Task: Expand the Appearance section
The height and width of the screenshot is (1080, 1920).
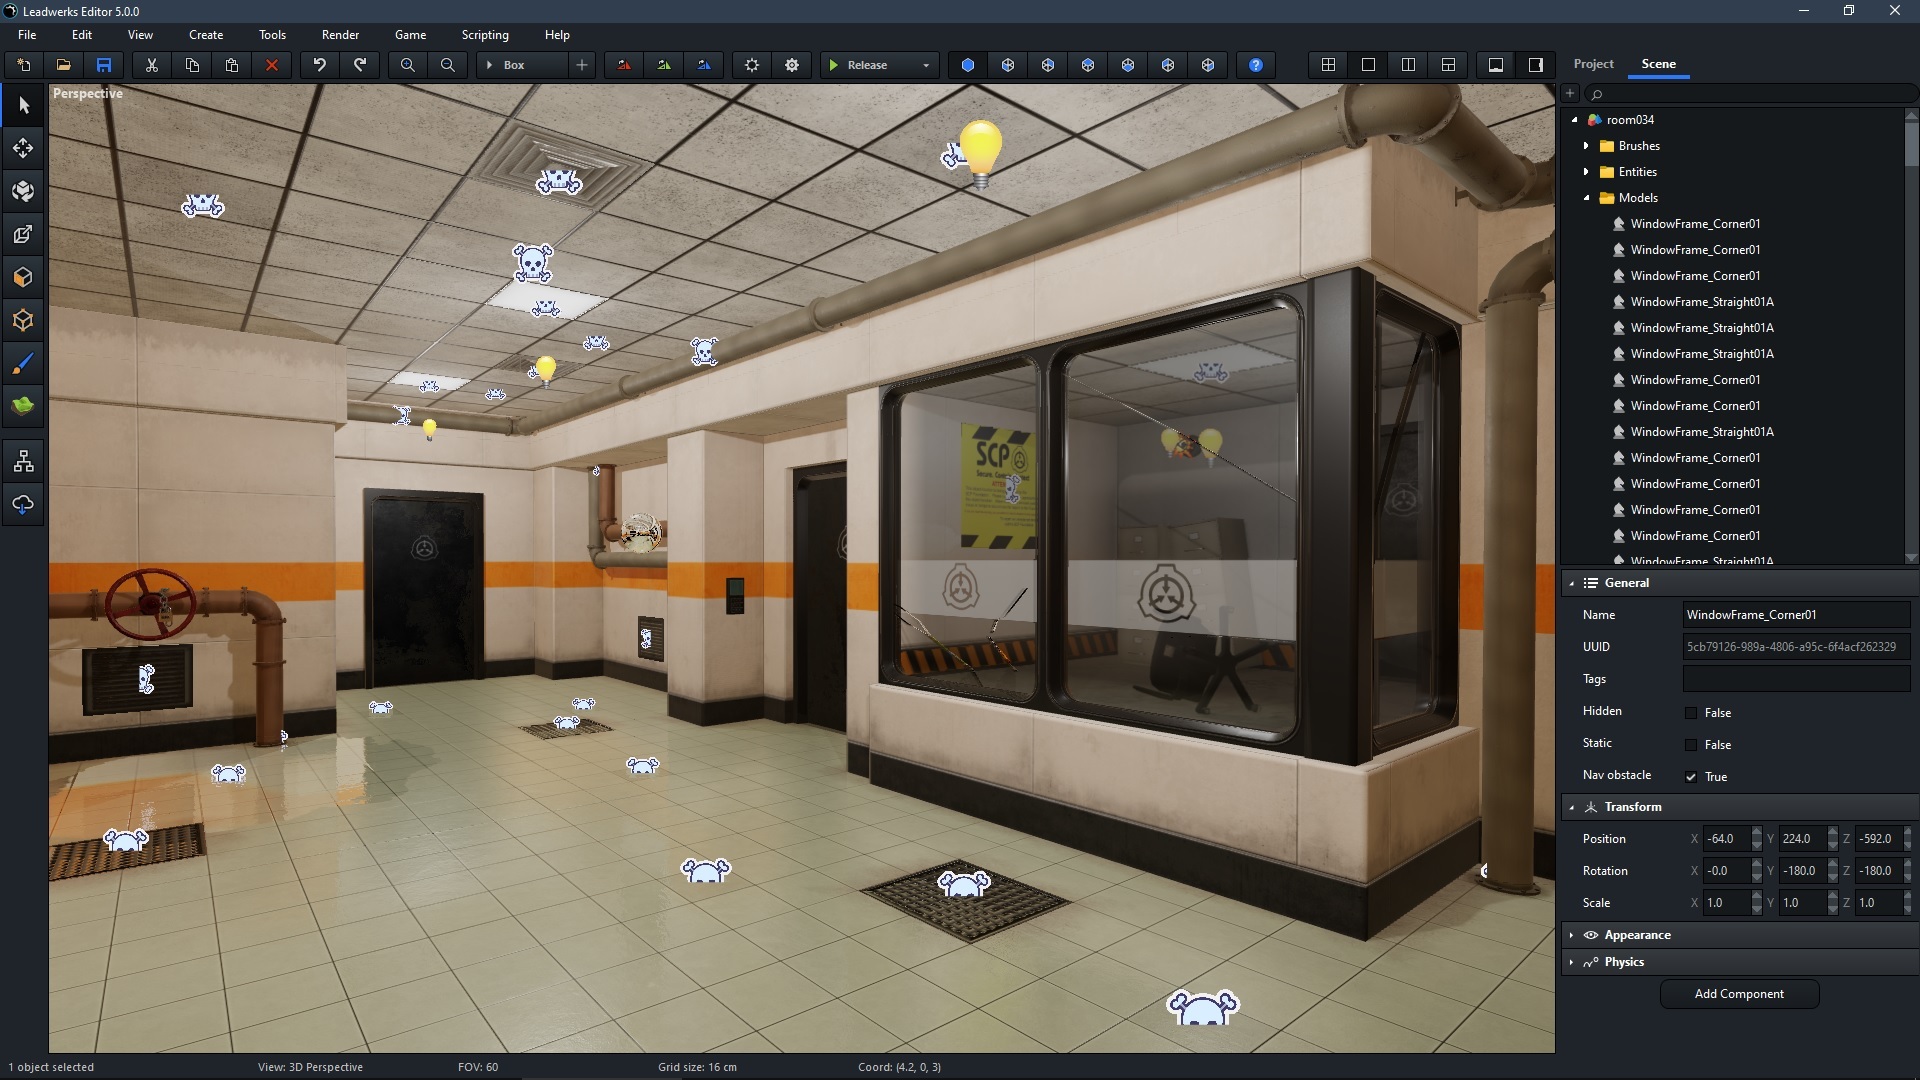Action: pos(1637,935)
